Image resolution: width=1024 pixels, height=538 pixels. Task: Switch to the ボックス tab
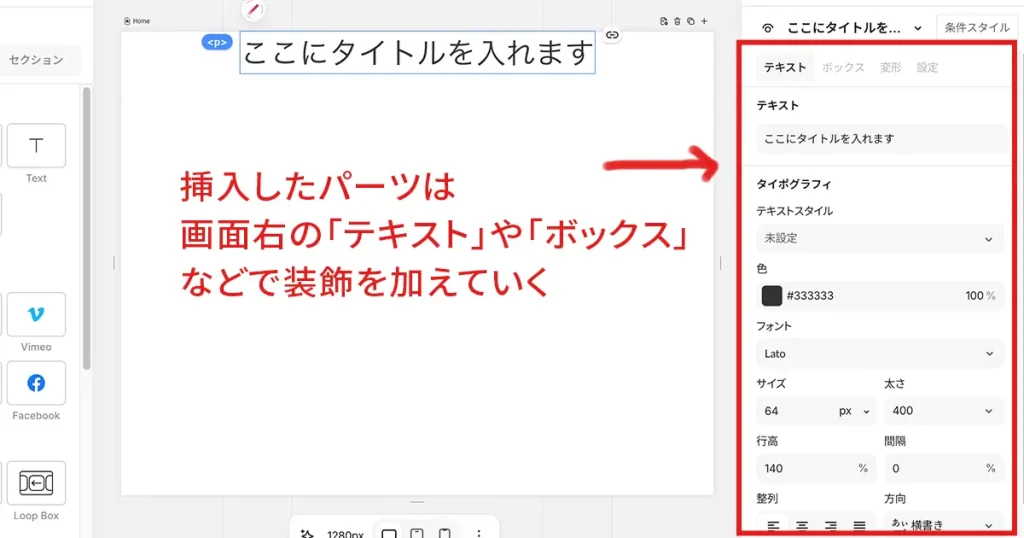point(843,67)
